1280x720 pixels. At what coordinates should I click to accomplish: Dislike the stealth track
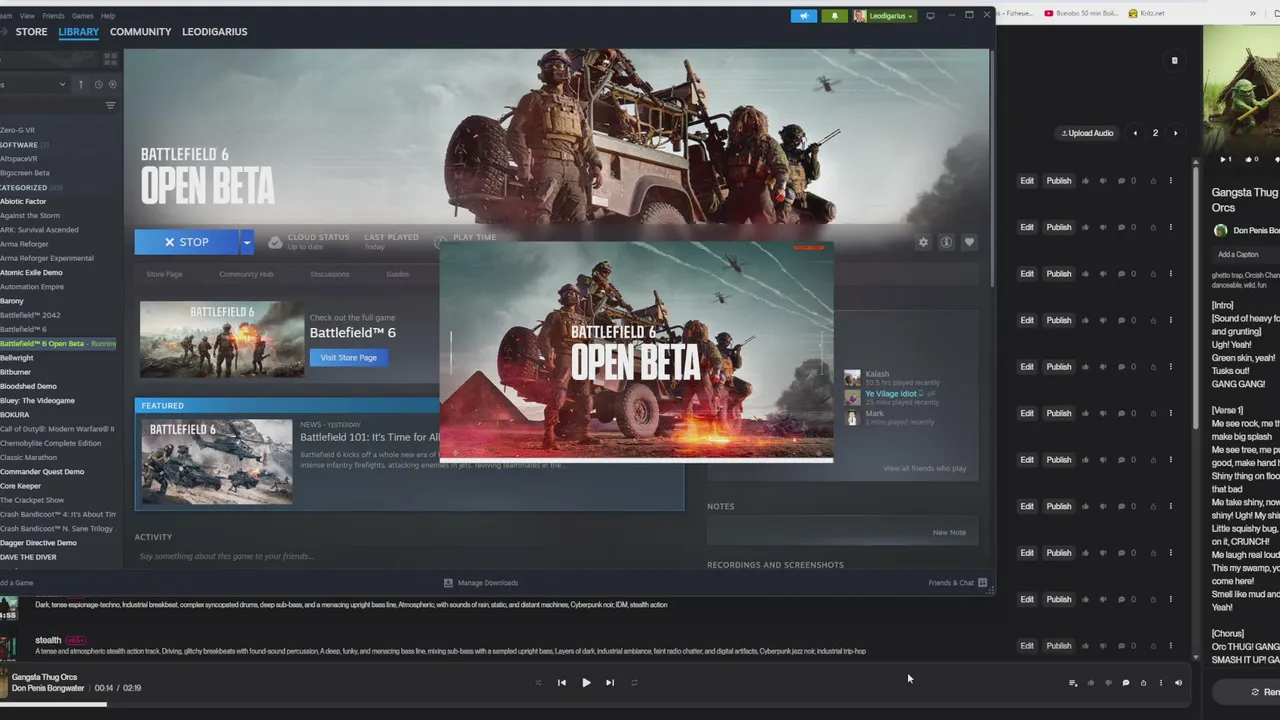[1103, 646]
